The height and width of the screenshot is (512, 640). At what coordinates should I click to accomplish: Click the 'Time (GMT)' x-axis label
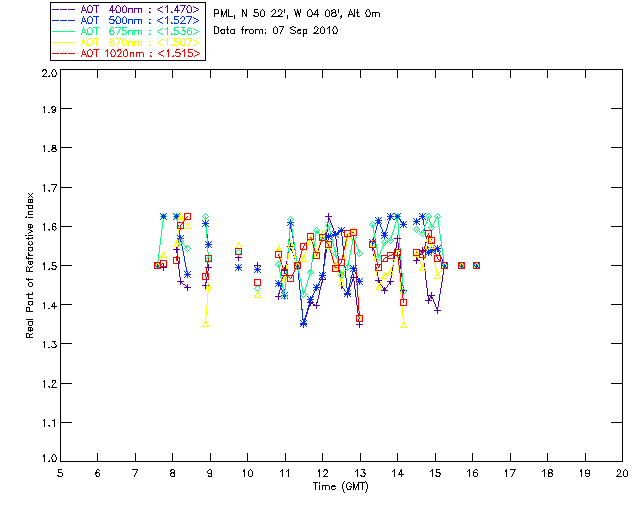tap(341, 487)
